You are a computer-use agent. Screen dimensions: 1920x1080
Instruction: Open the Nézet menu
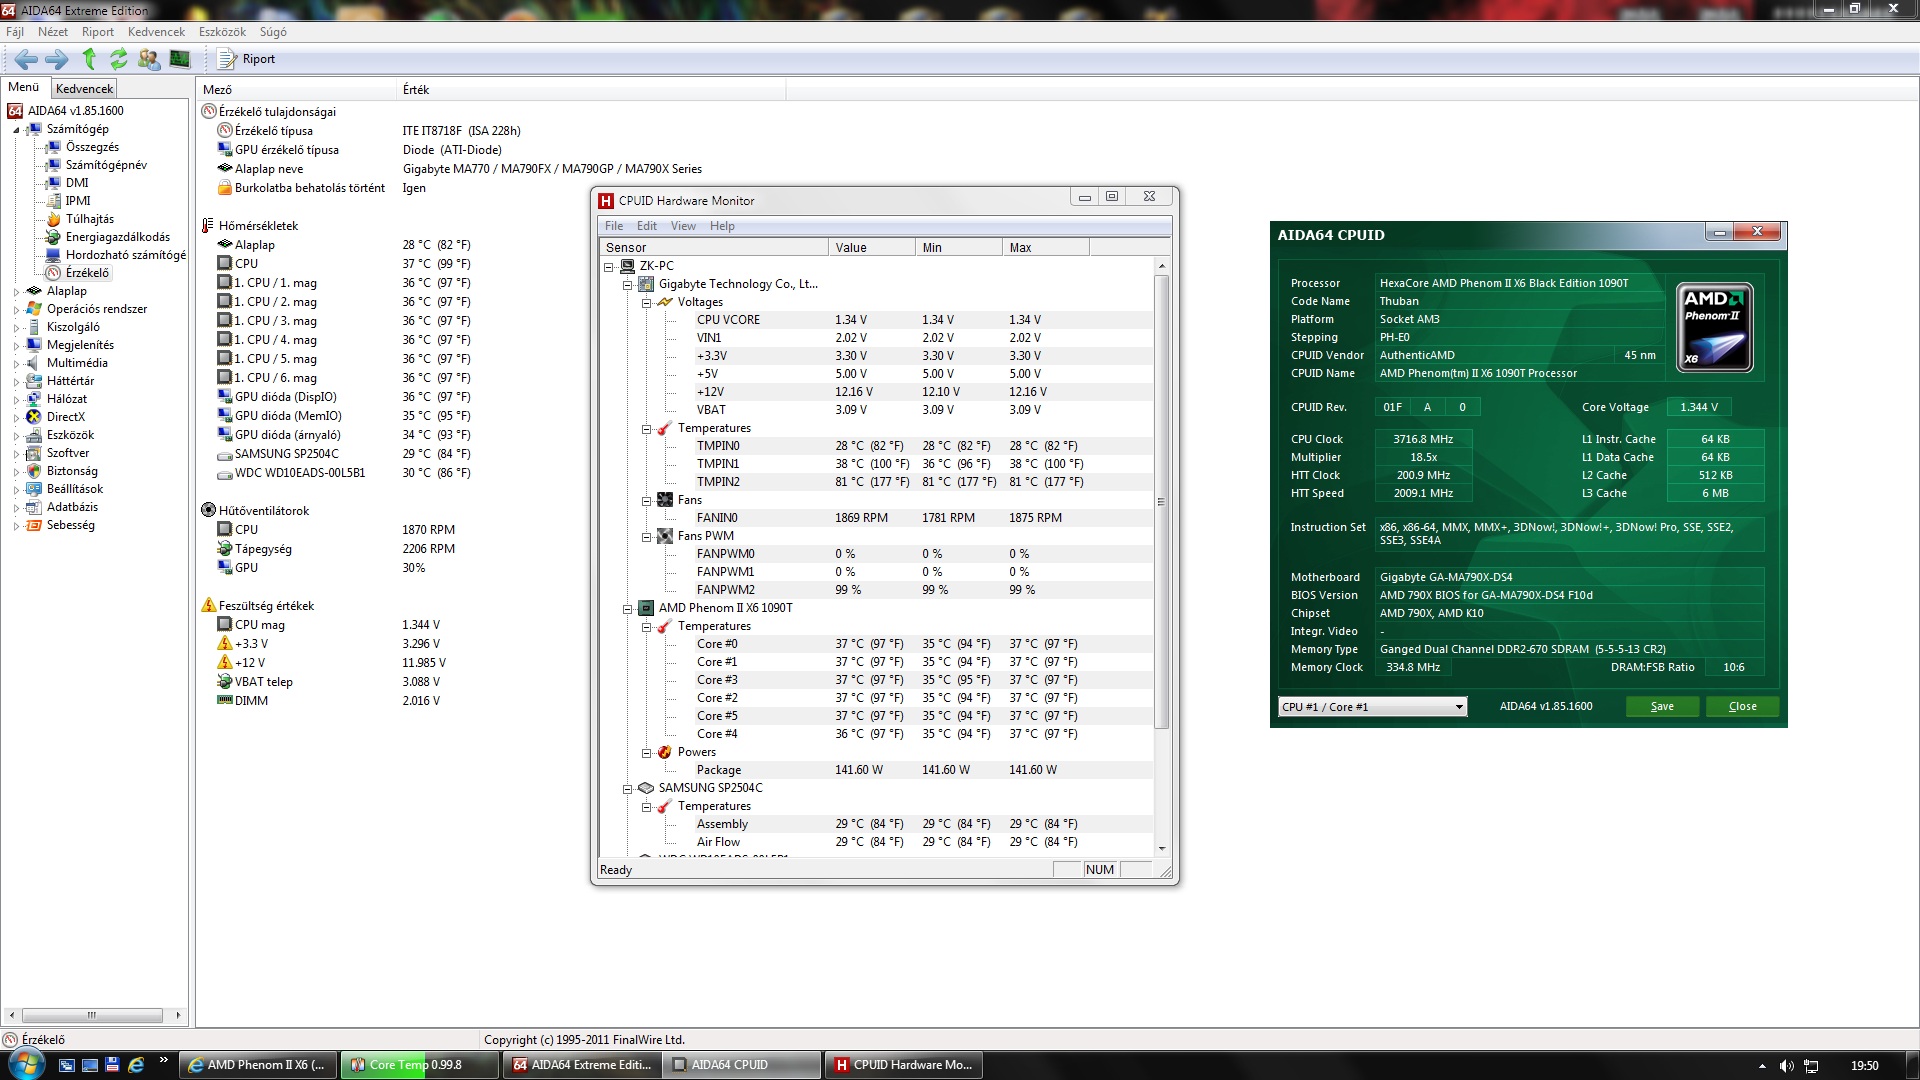pyautogui.click(x=53, y=32)
